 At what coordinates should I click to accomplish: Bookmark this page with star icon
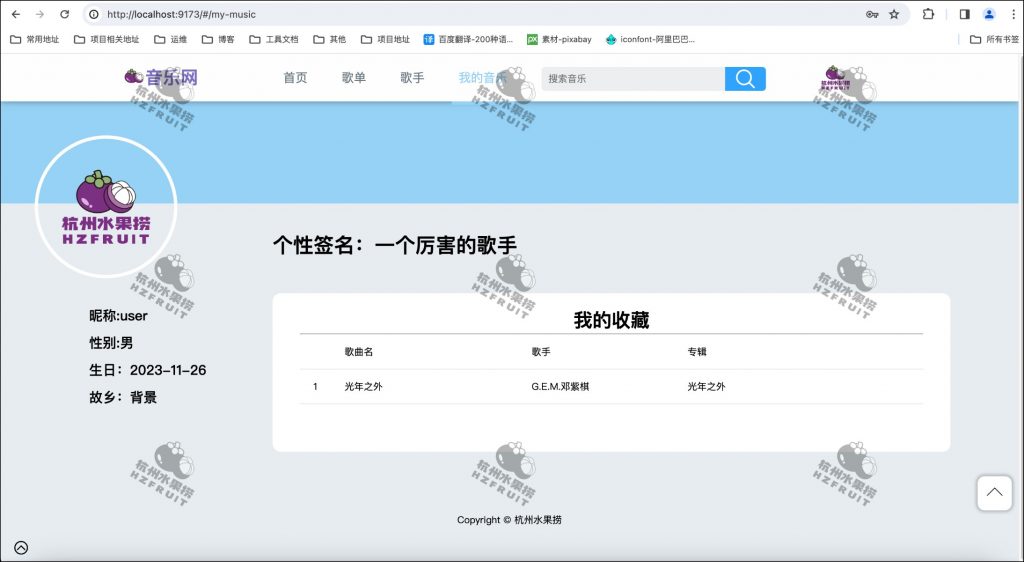(x=894, y=14)
